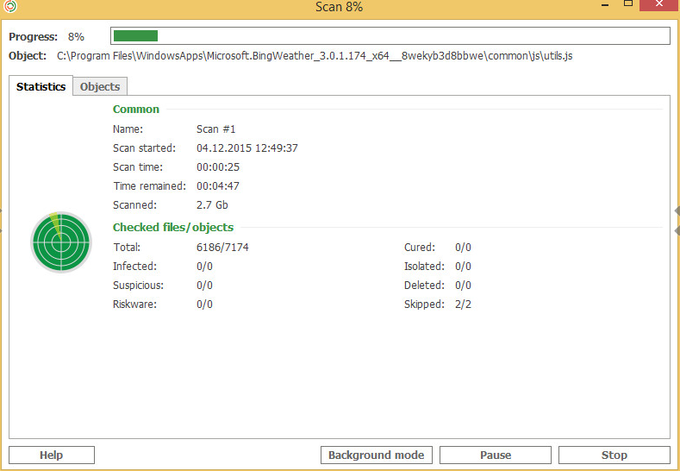Stop the scan
This screenshot has width=680, height=471.
[614, 455]
